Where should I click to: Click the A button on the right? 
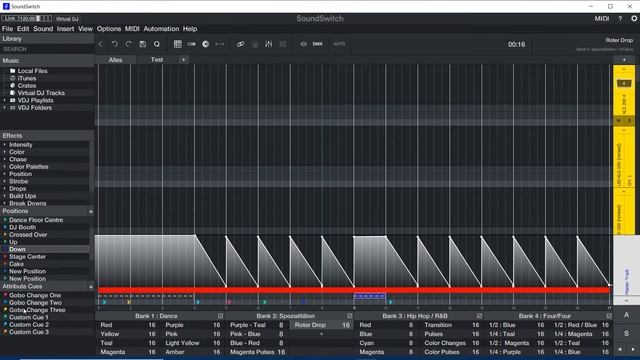[x=626, y=315]
